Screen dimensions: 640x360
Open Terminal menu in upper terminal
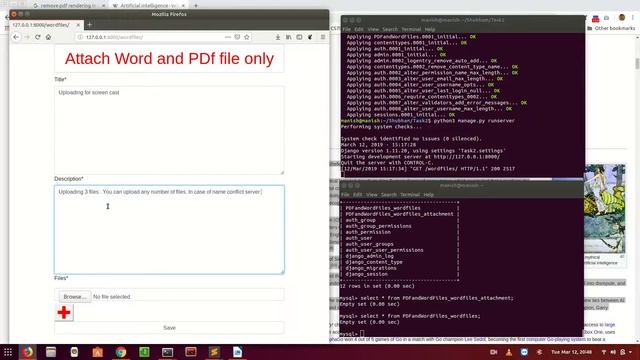(x=411, y=29)
